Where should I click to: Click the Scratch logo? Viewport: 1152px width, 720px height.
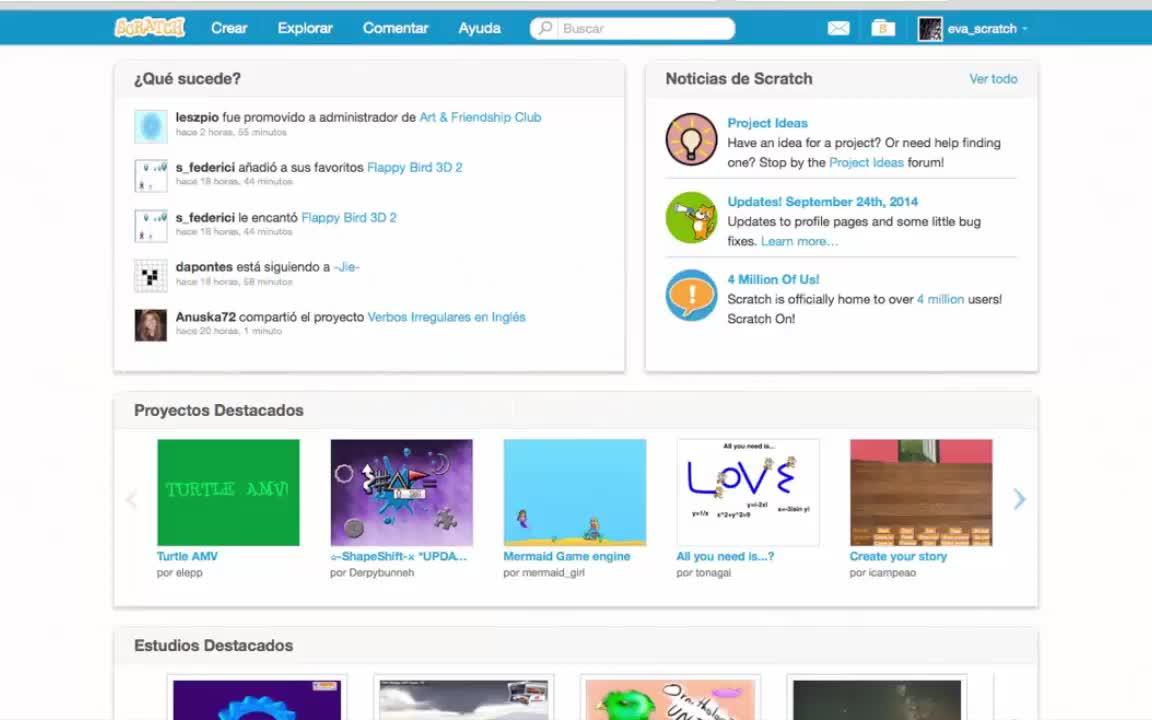[150, 28]
